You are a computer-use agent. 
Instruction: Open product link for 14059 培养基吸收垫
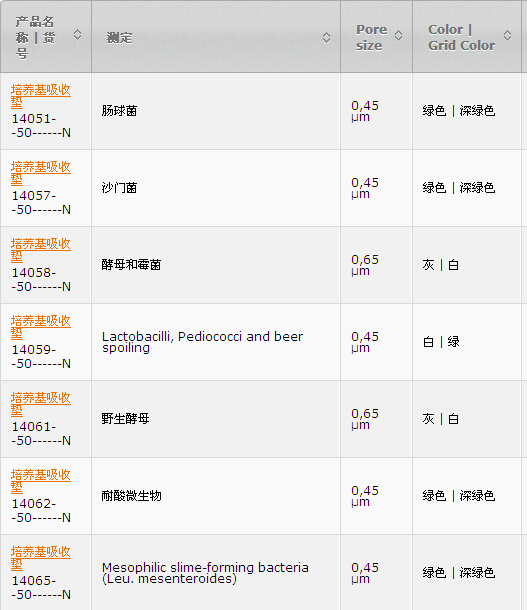coord(40,327)
